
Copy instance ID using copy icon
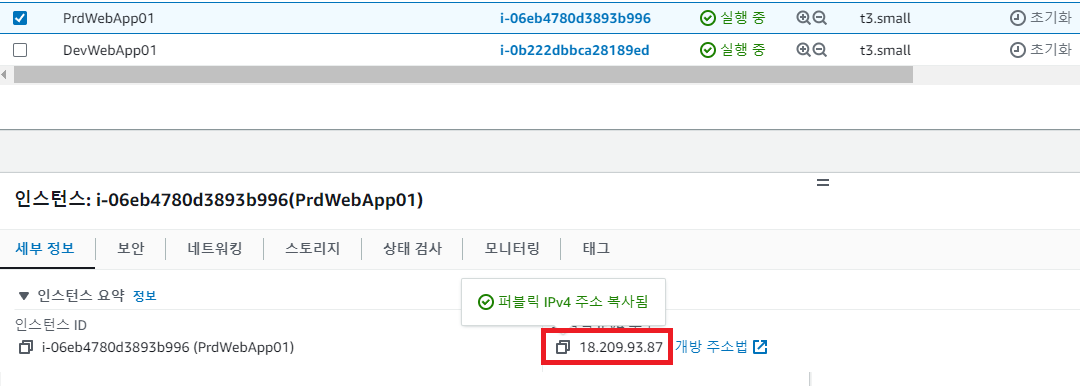coord(26,347)
